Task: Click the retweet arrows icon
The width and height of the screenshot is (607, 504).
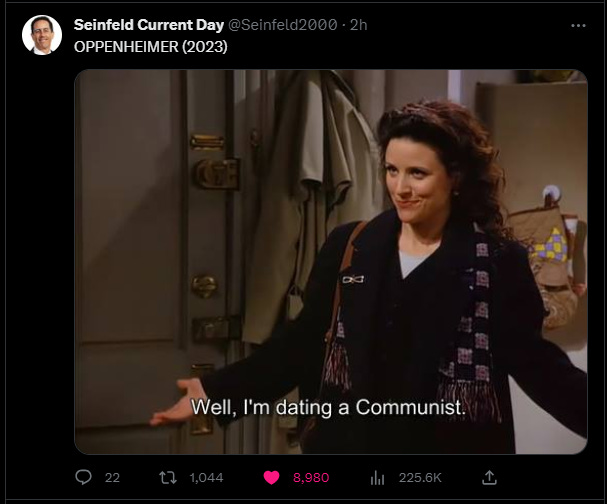Action: (x=168, y=477)
